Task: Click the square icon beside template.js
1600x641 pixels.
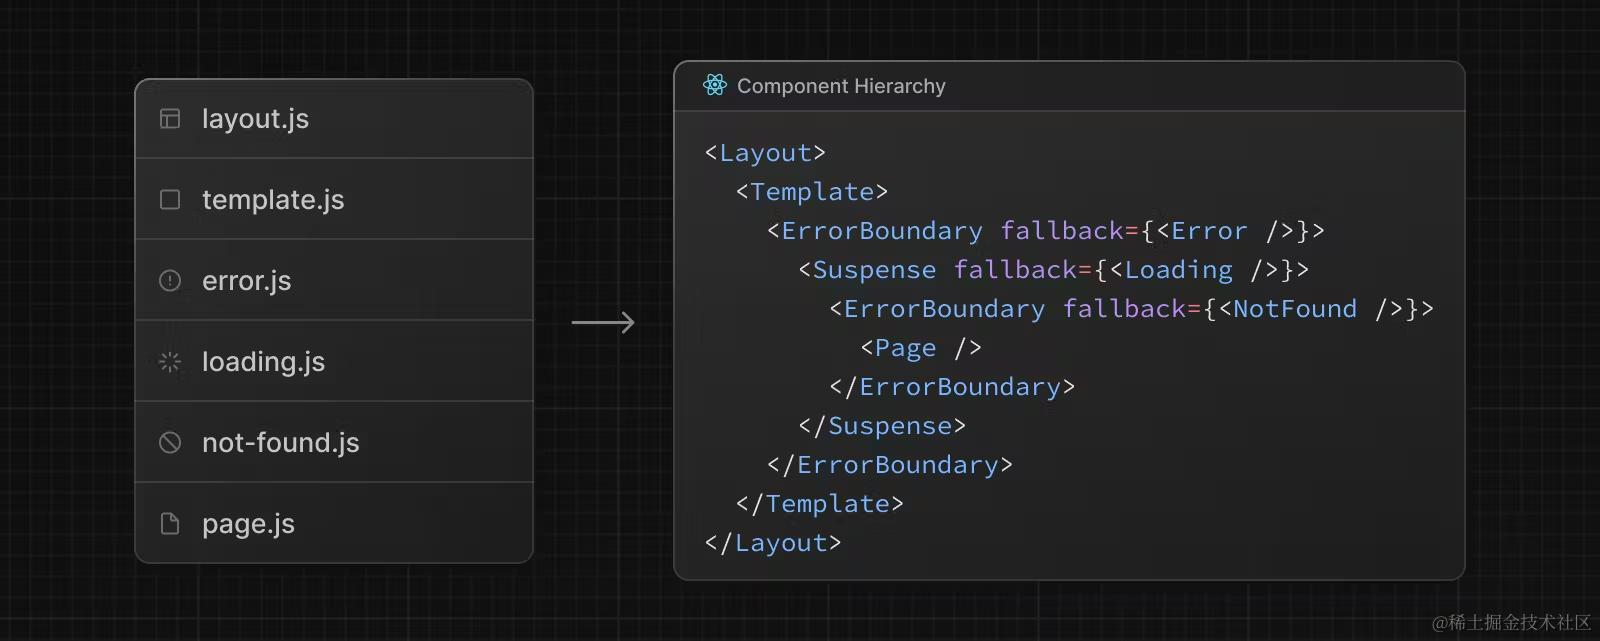Action: pyautogui.click(x=170, y=200)
